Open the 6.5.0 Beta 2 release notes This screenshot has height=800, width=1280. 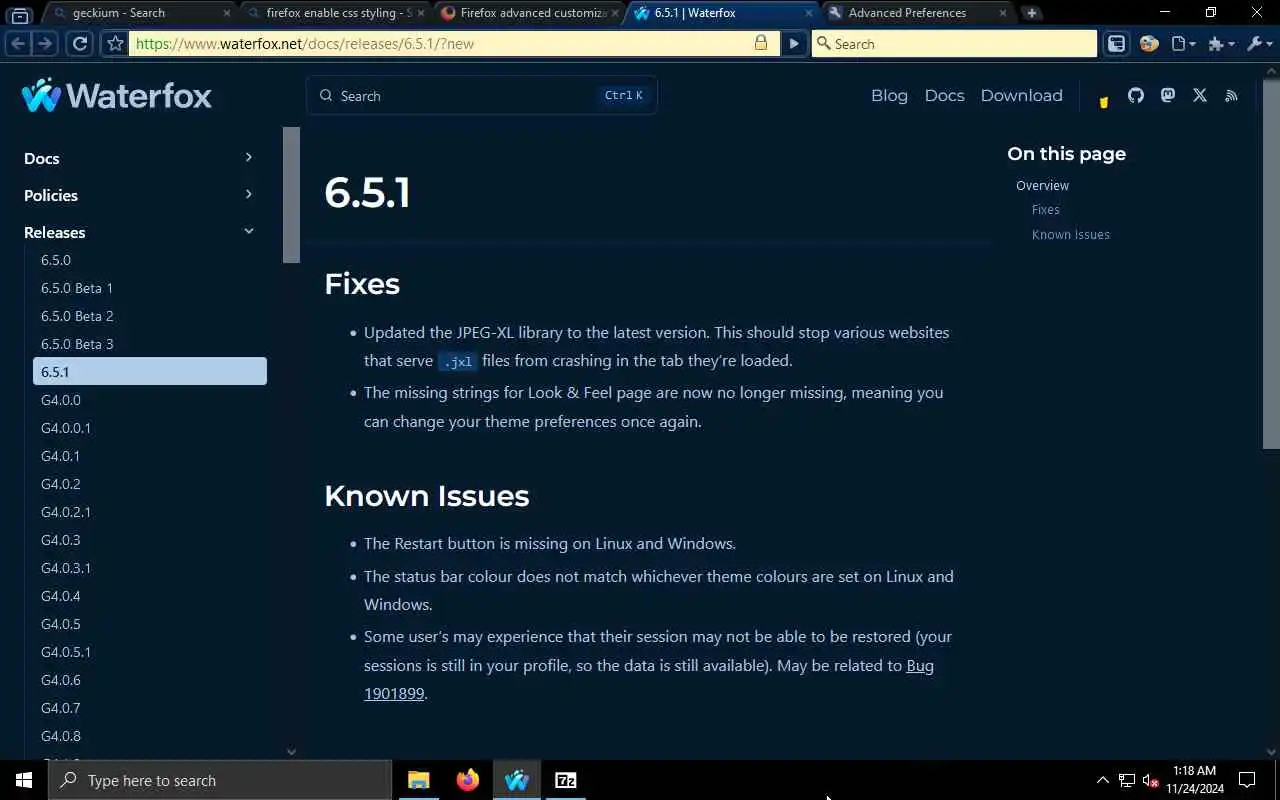click(150, 316)
